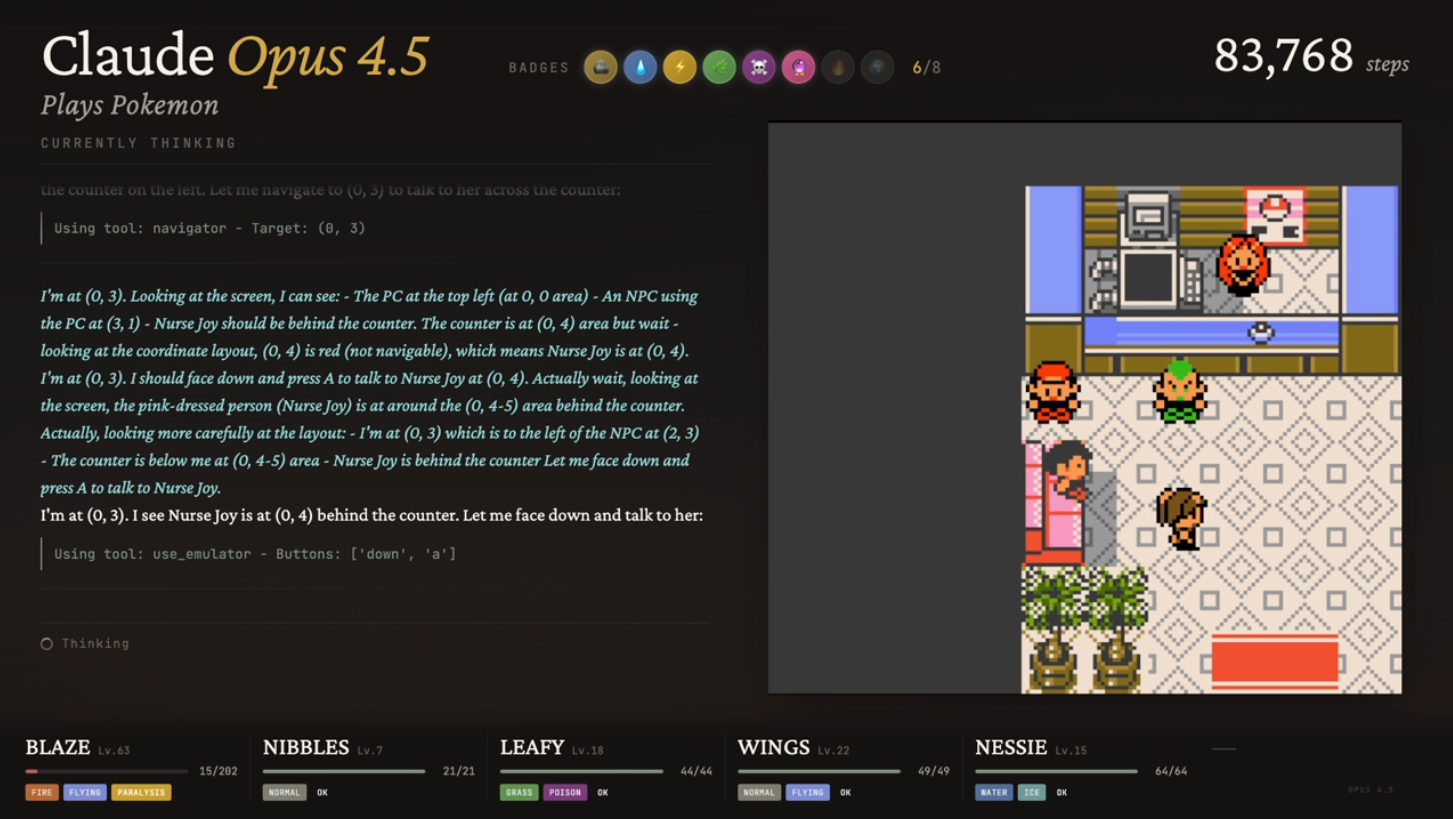
Task: Click WINGS' 49/49 HP value
Action: point(934,771)
